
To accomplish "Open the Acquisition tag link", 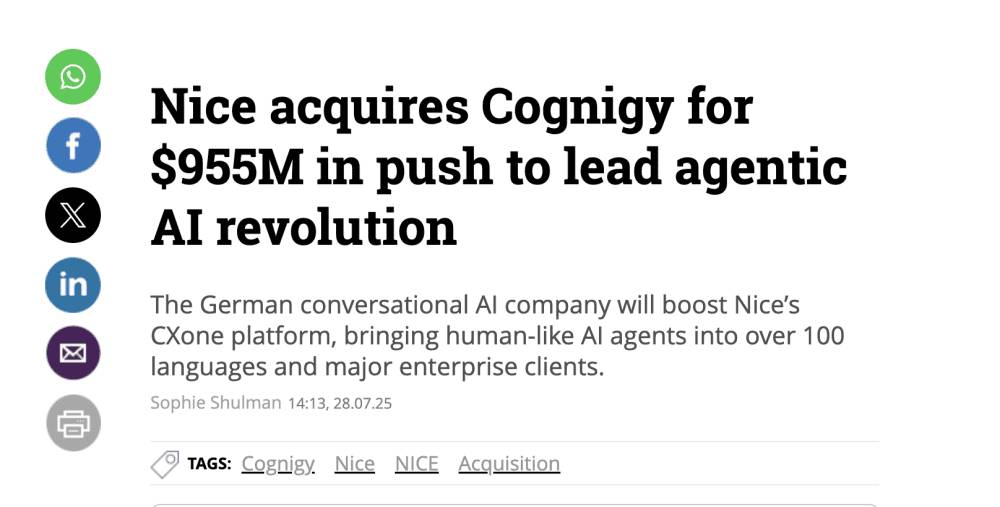I will click(509, 464).
